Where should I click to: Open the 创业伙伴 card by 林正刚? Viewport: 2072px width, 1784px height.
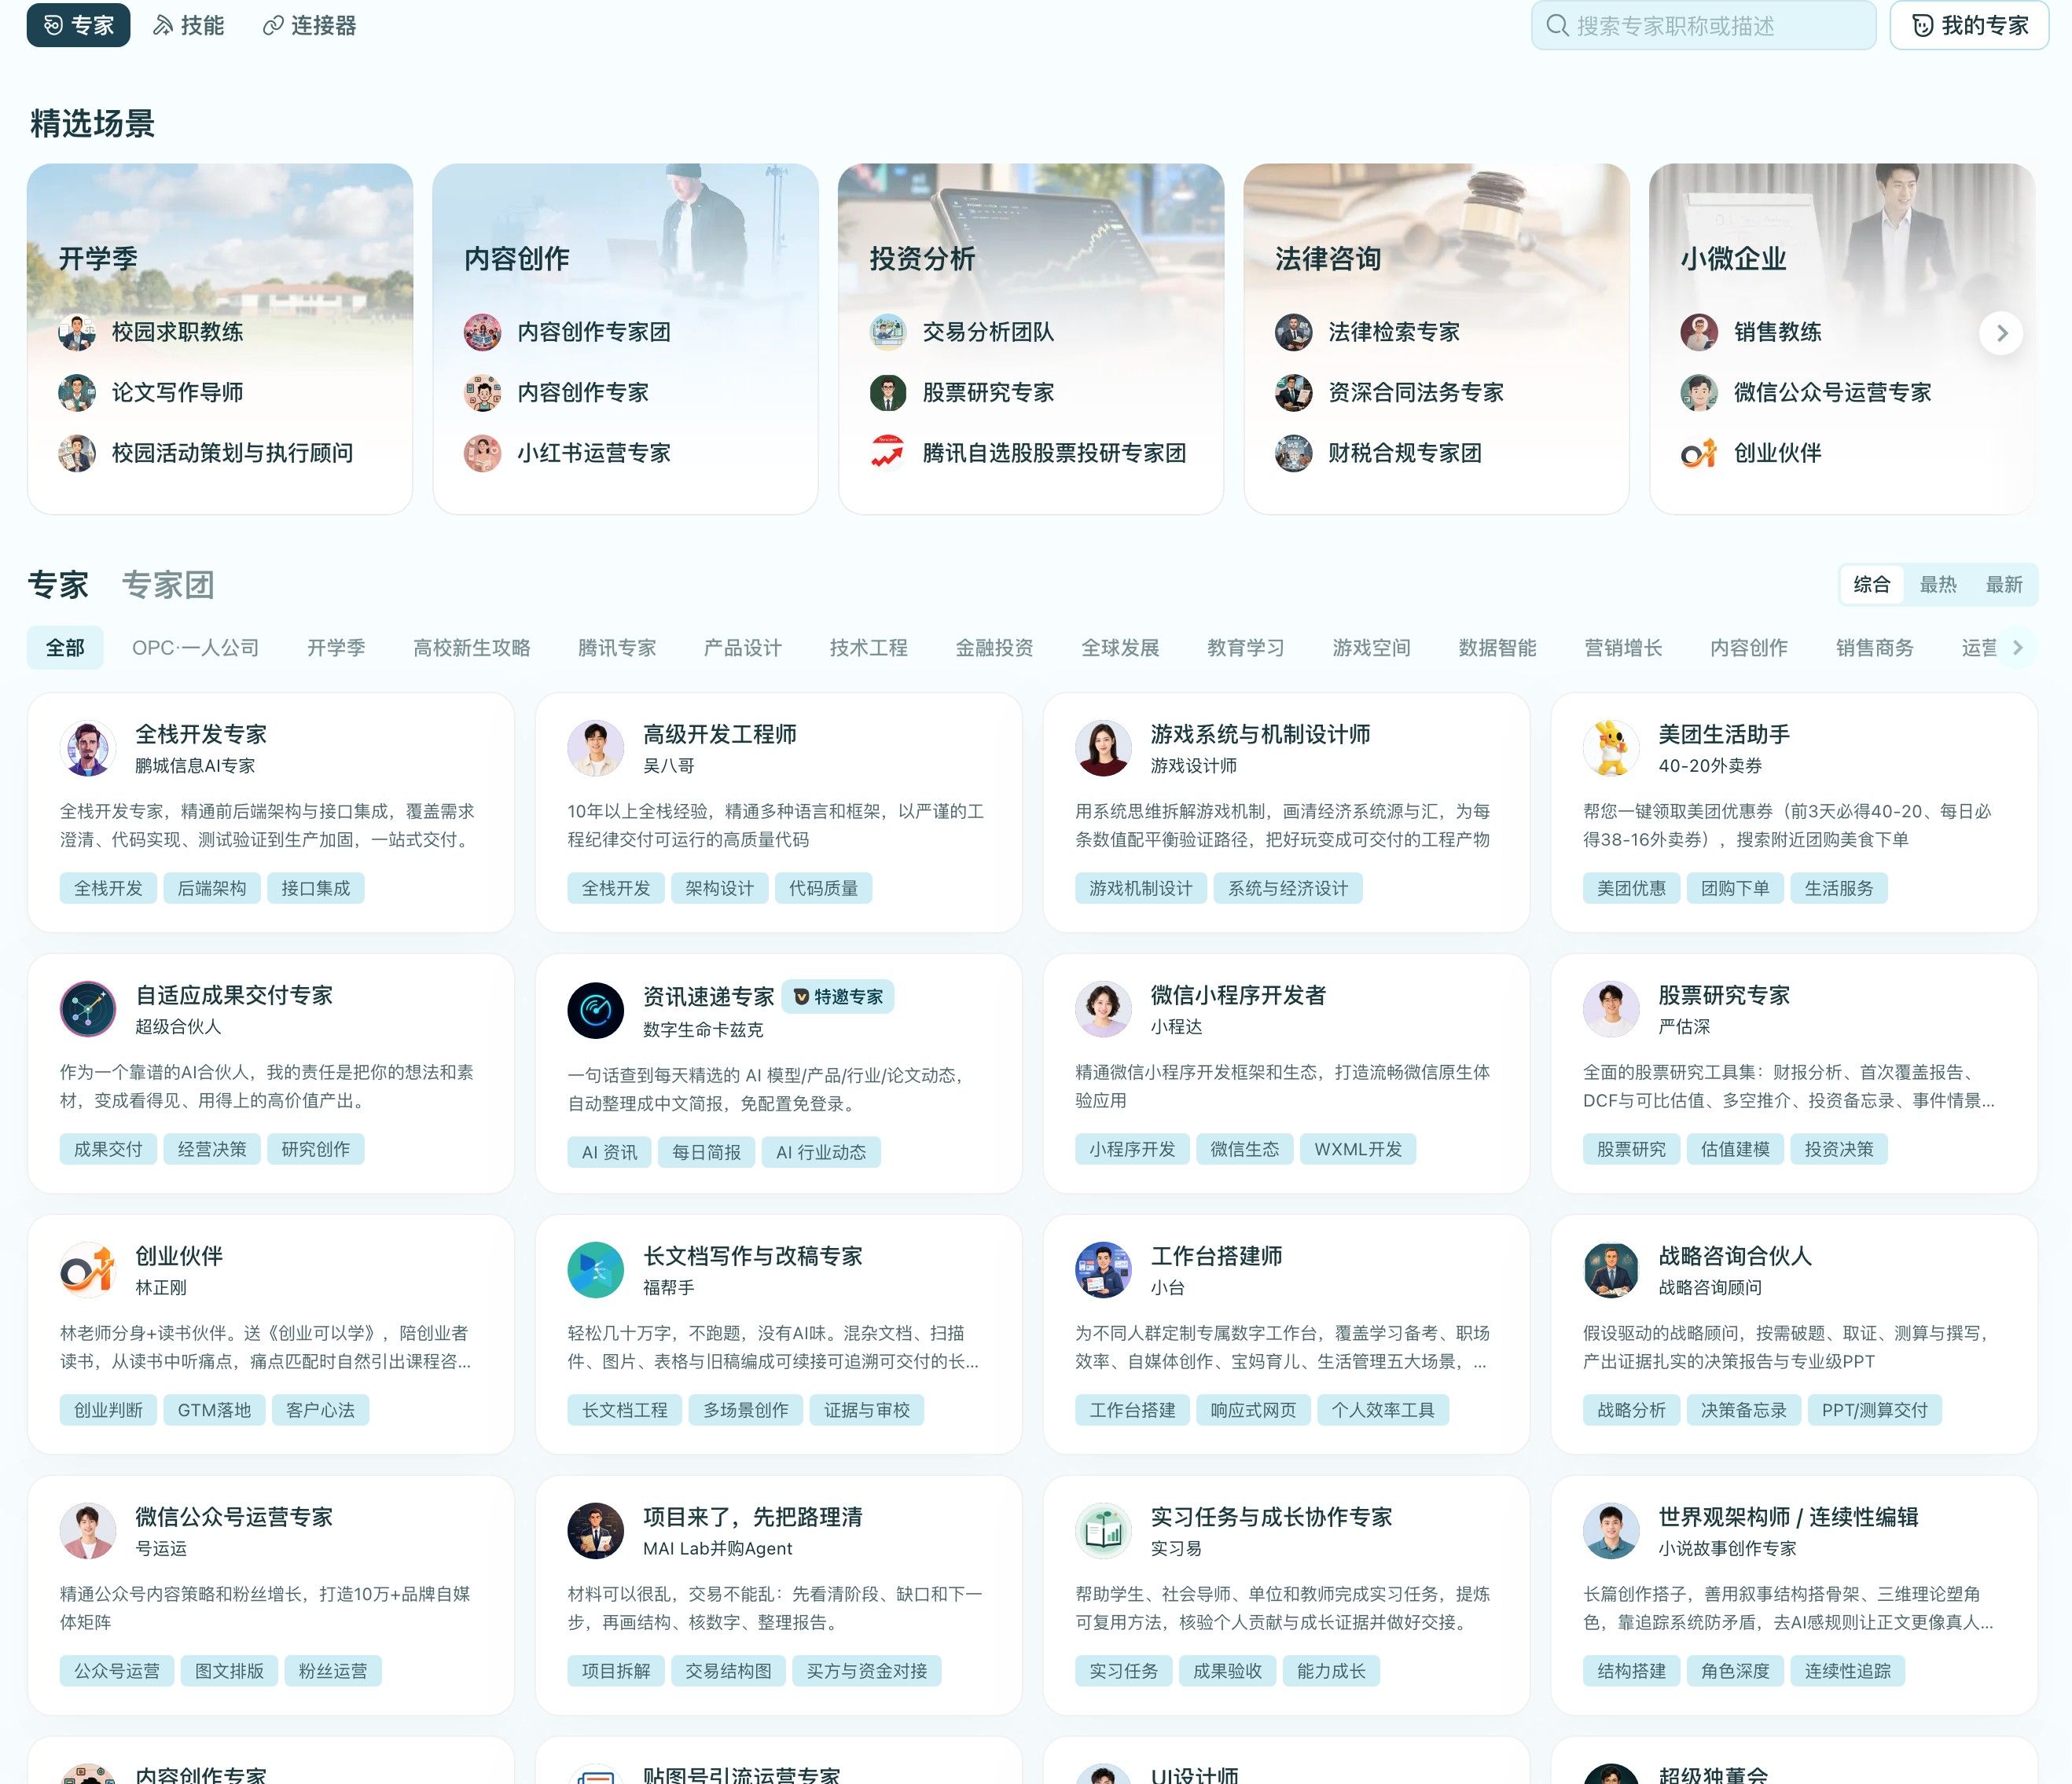point(271,1334)
